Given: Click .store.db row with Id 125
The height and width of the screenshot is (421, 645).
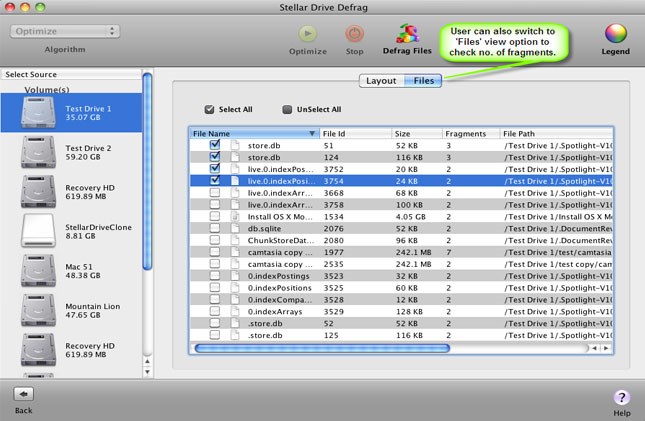Looking at the screenshot, I should point(401,335).
